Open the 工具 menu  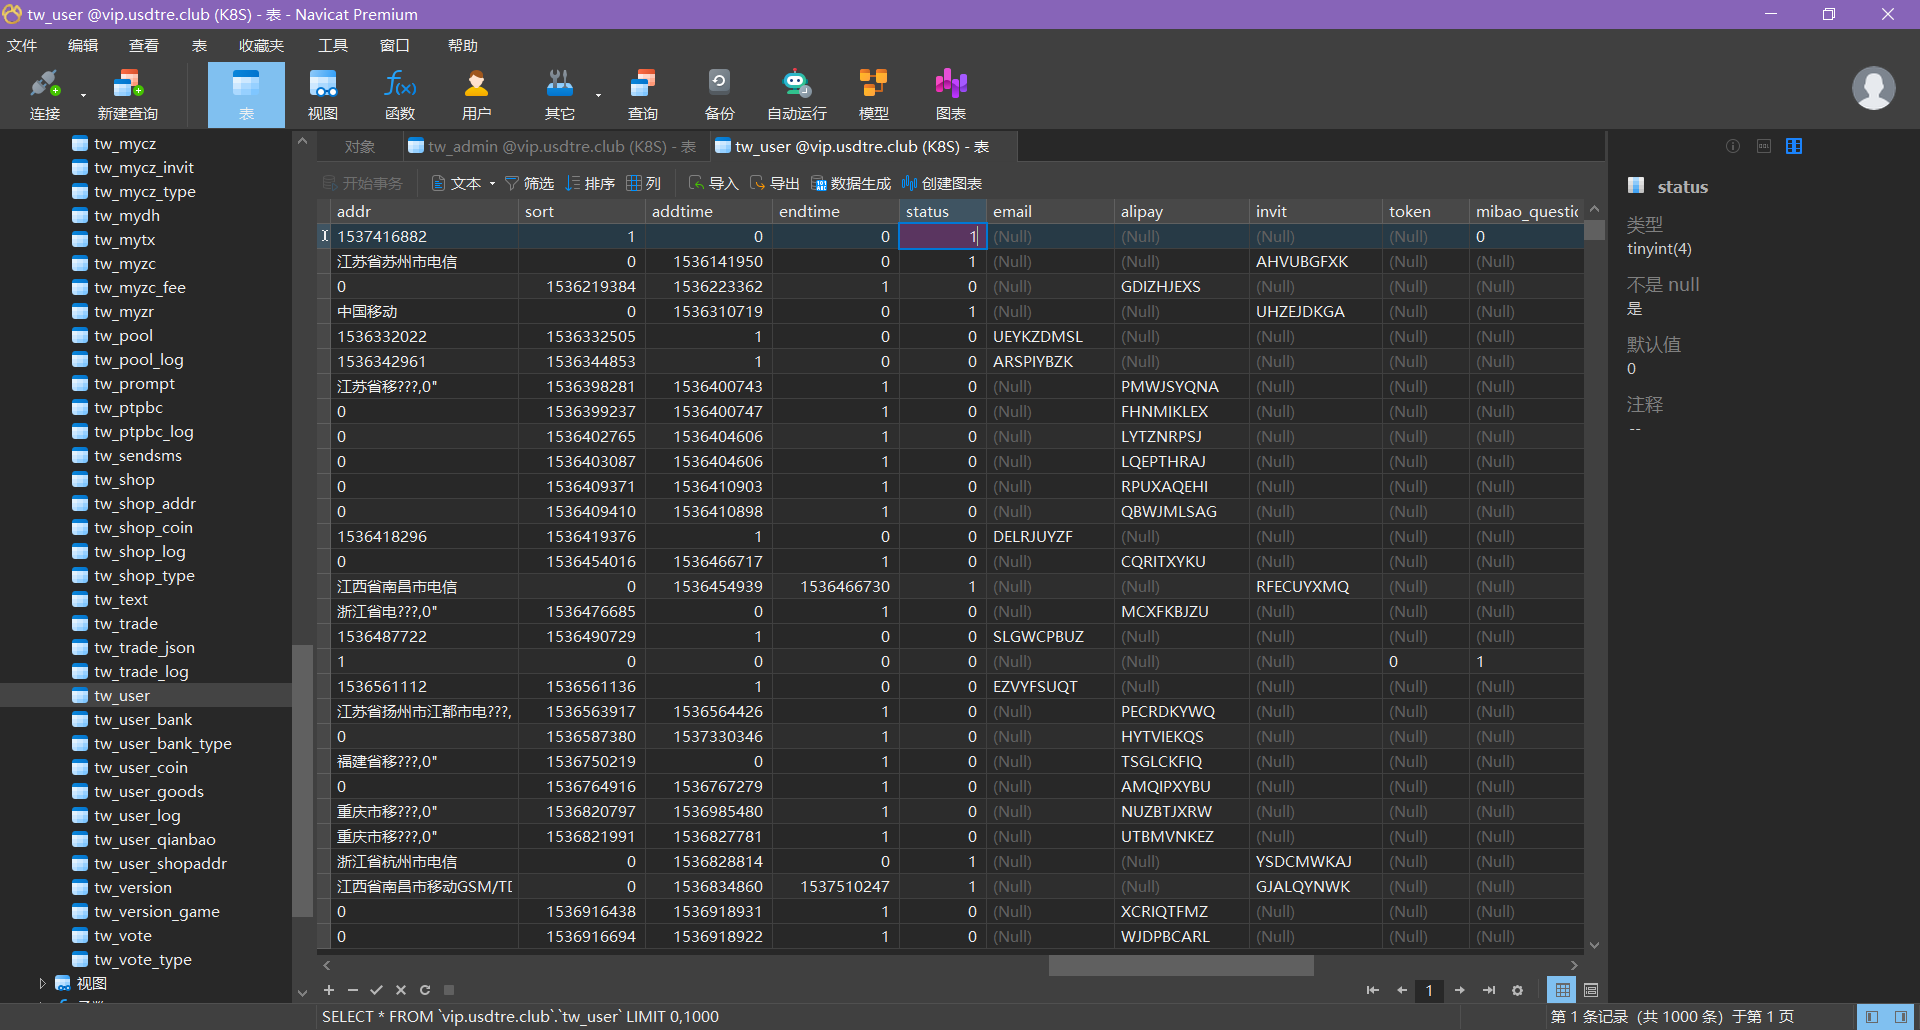pyautogui.click(x=333, y=45)
